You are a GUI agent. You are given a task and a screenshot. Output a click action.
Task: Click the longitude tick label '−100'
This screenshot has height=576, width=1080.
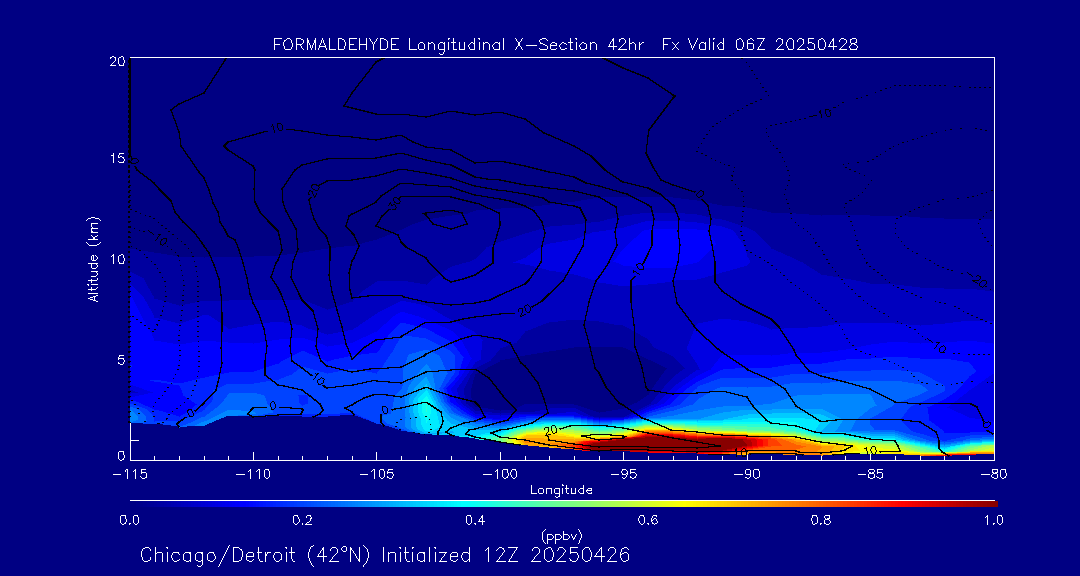point(500,475)
